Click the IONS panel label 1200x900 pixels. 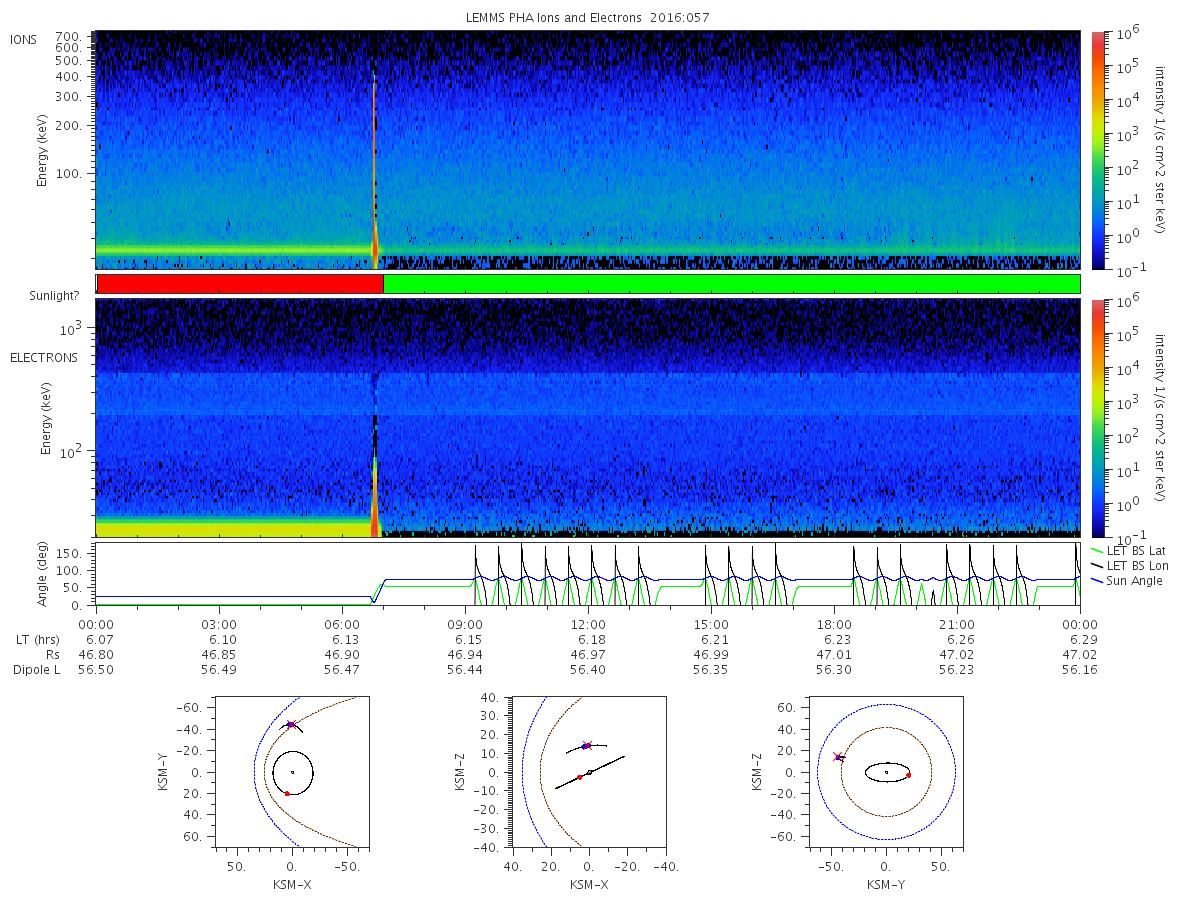24,40
